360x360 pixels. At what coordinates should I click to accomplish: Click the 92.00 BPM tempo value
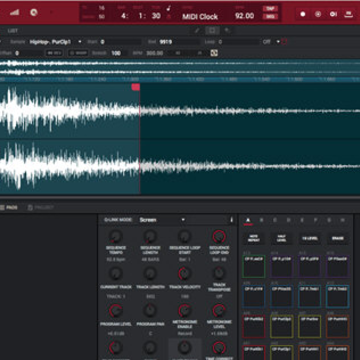click(x=244, y=16)
